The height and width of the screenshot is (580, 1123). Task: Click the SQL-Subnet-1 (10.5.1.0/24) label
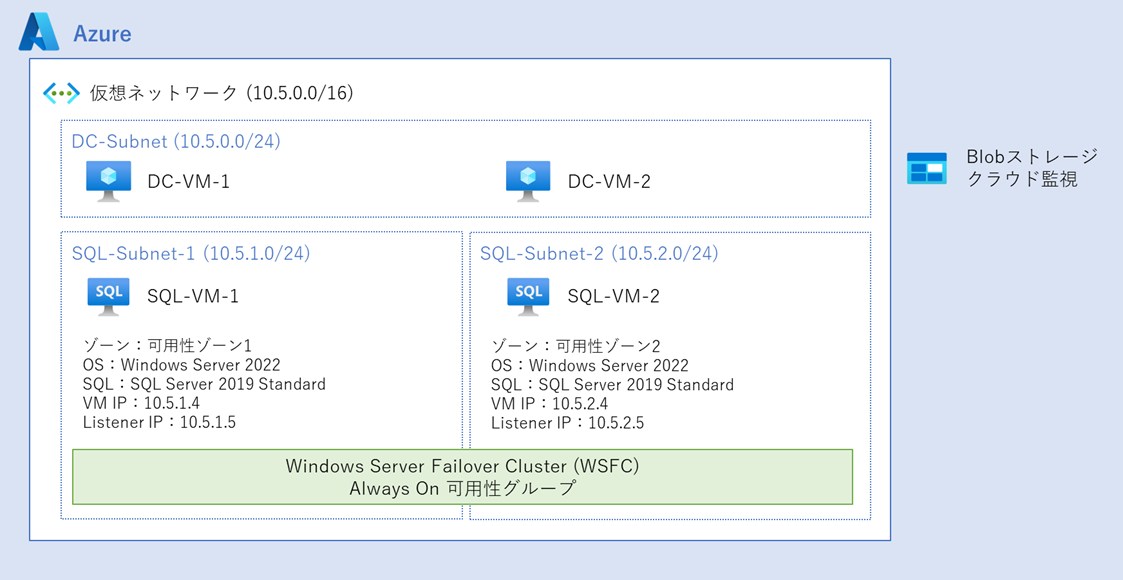191,253
